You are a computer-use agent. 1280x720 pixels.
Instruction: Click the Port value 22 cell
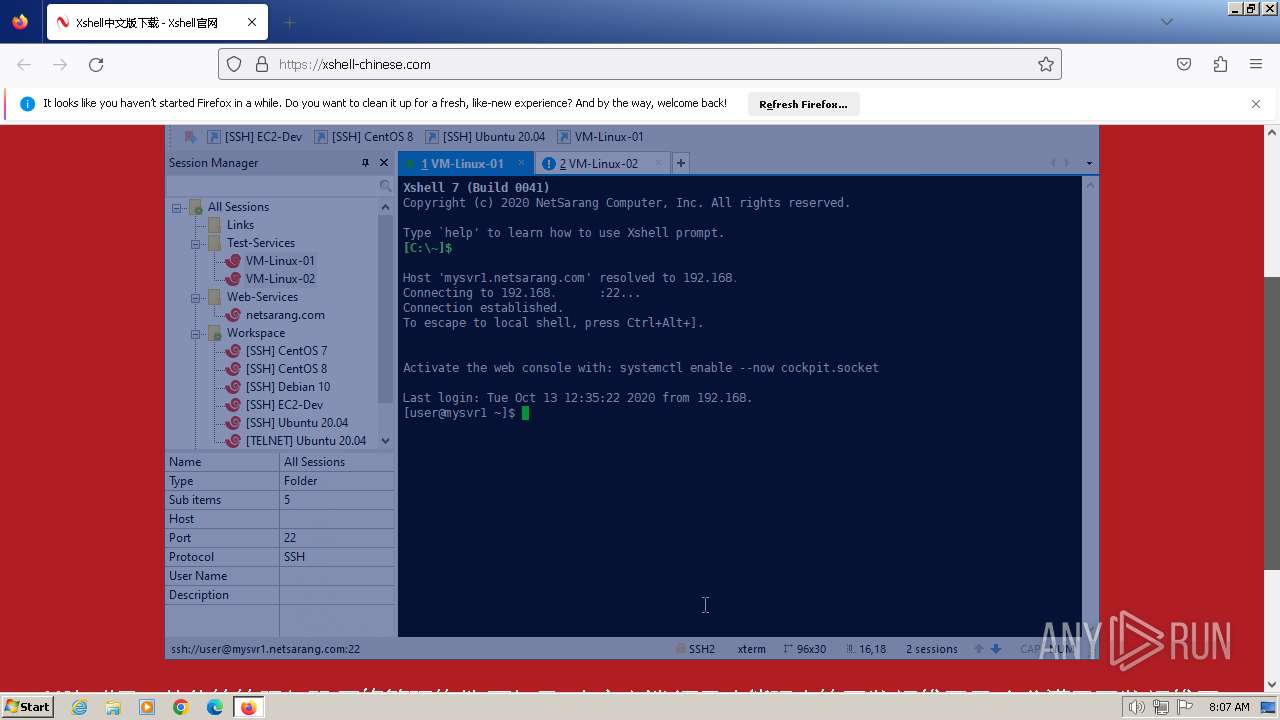pos(337,538)
